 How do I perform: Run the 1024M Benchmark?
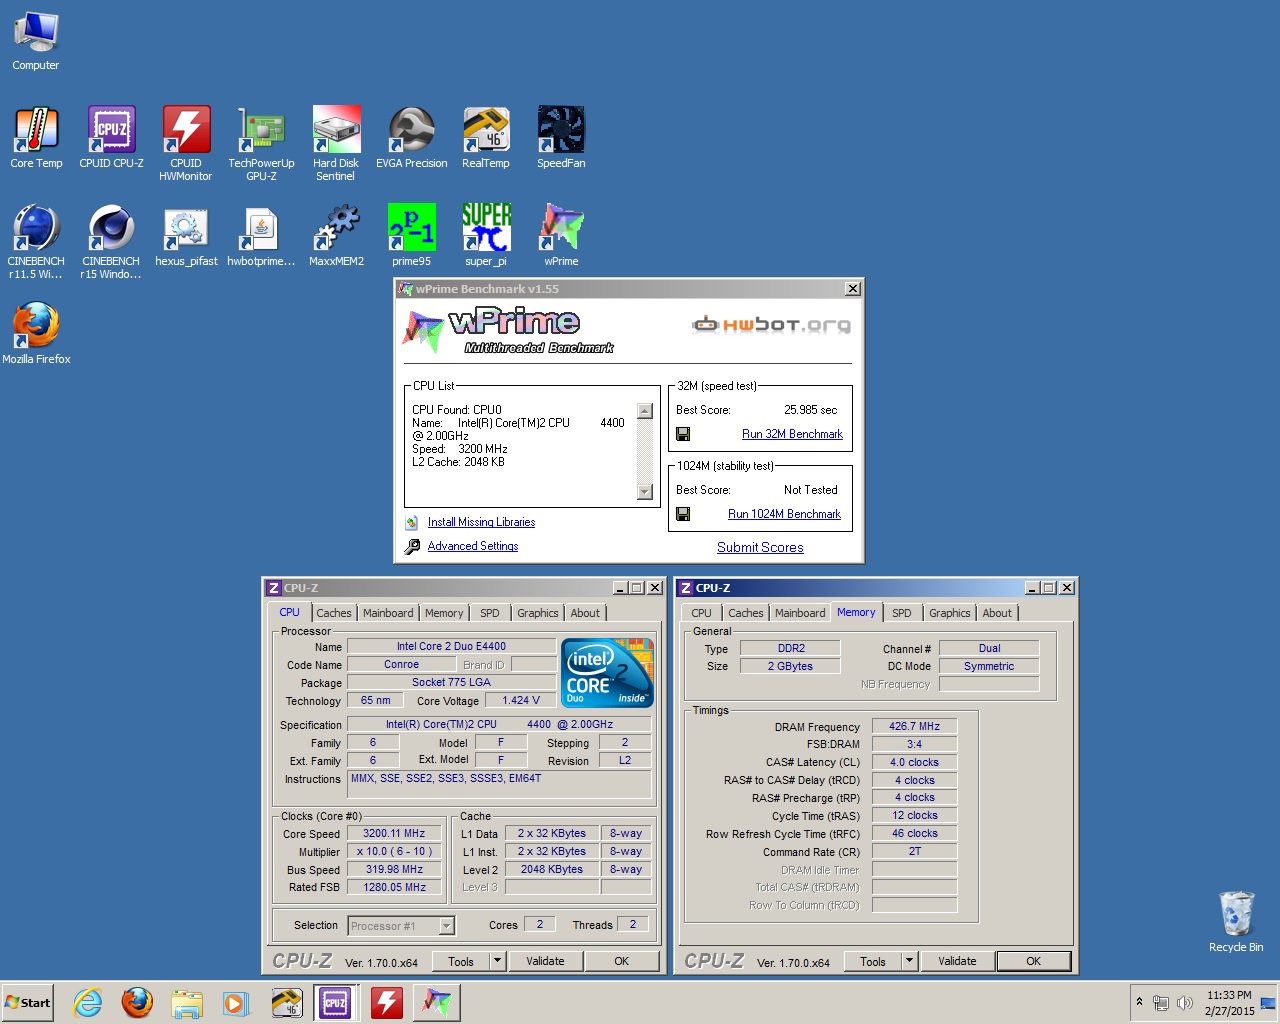click(784, 514)
